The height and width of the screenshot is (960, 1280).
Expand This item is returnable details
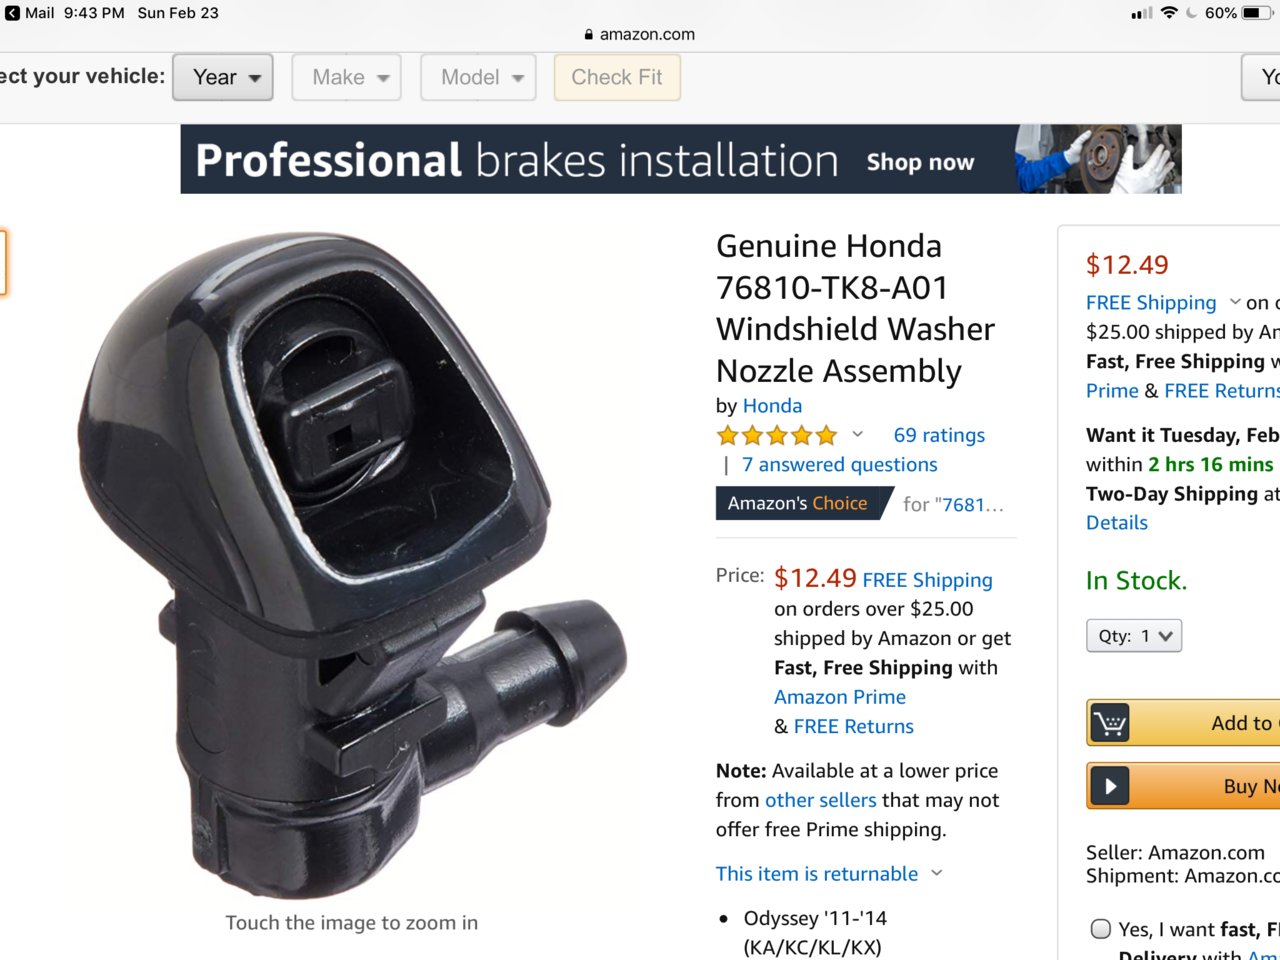[829, 874]
